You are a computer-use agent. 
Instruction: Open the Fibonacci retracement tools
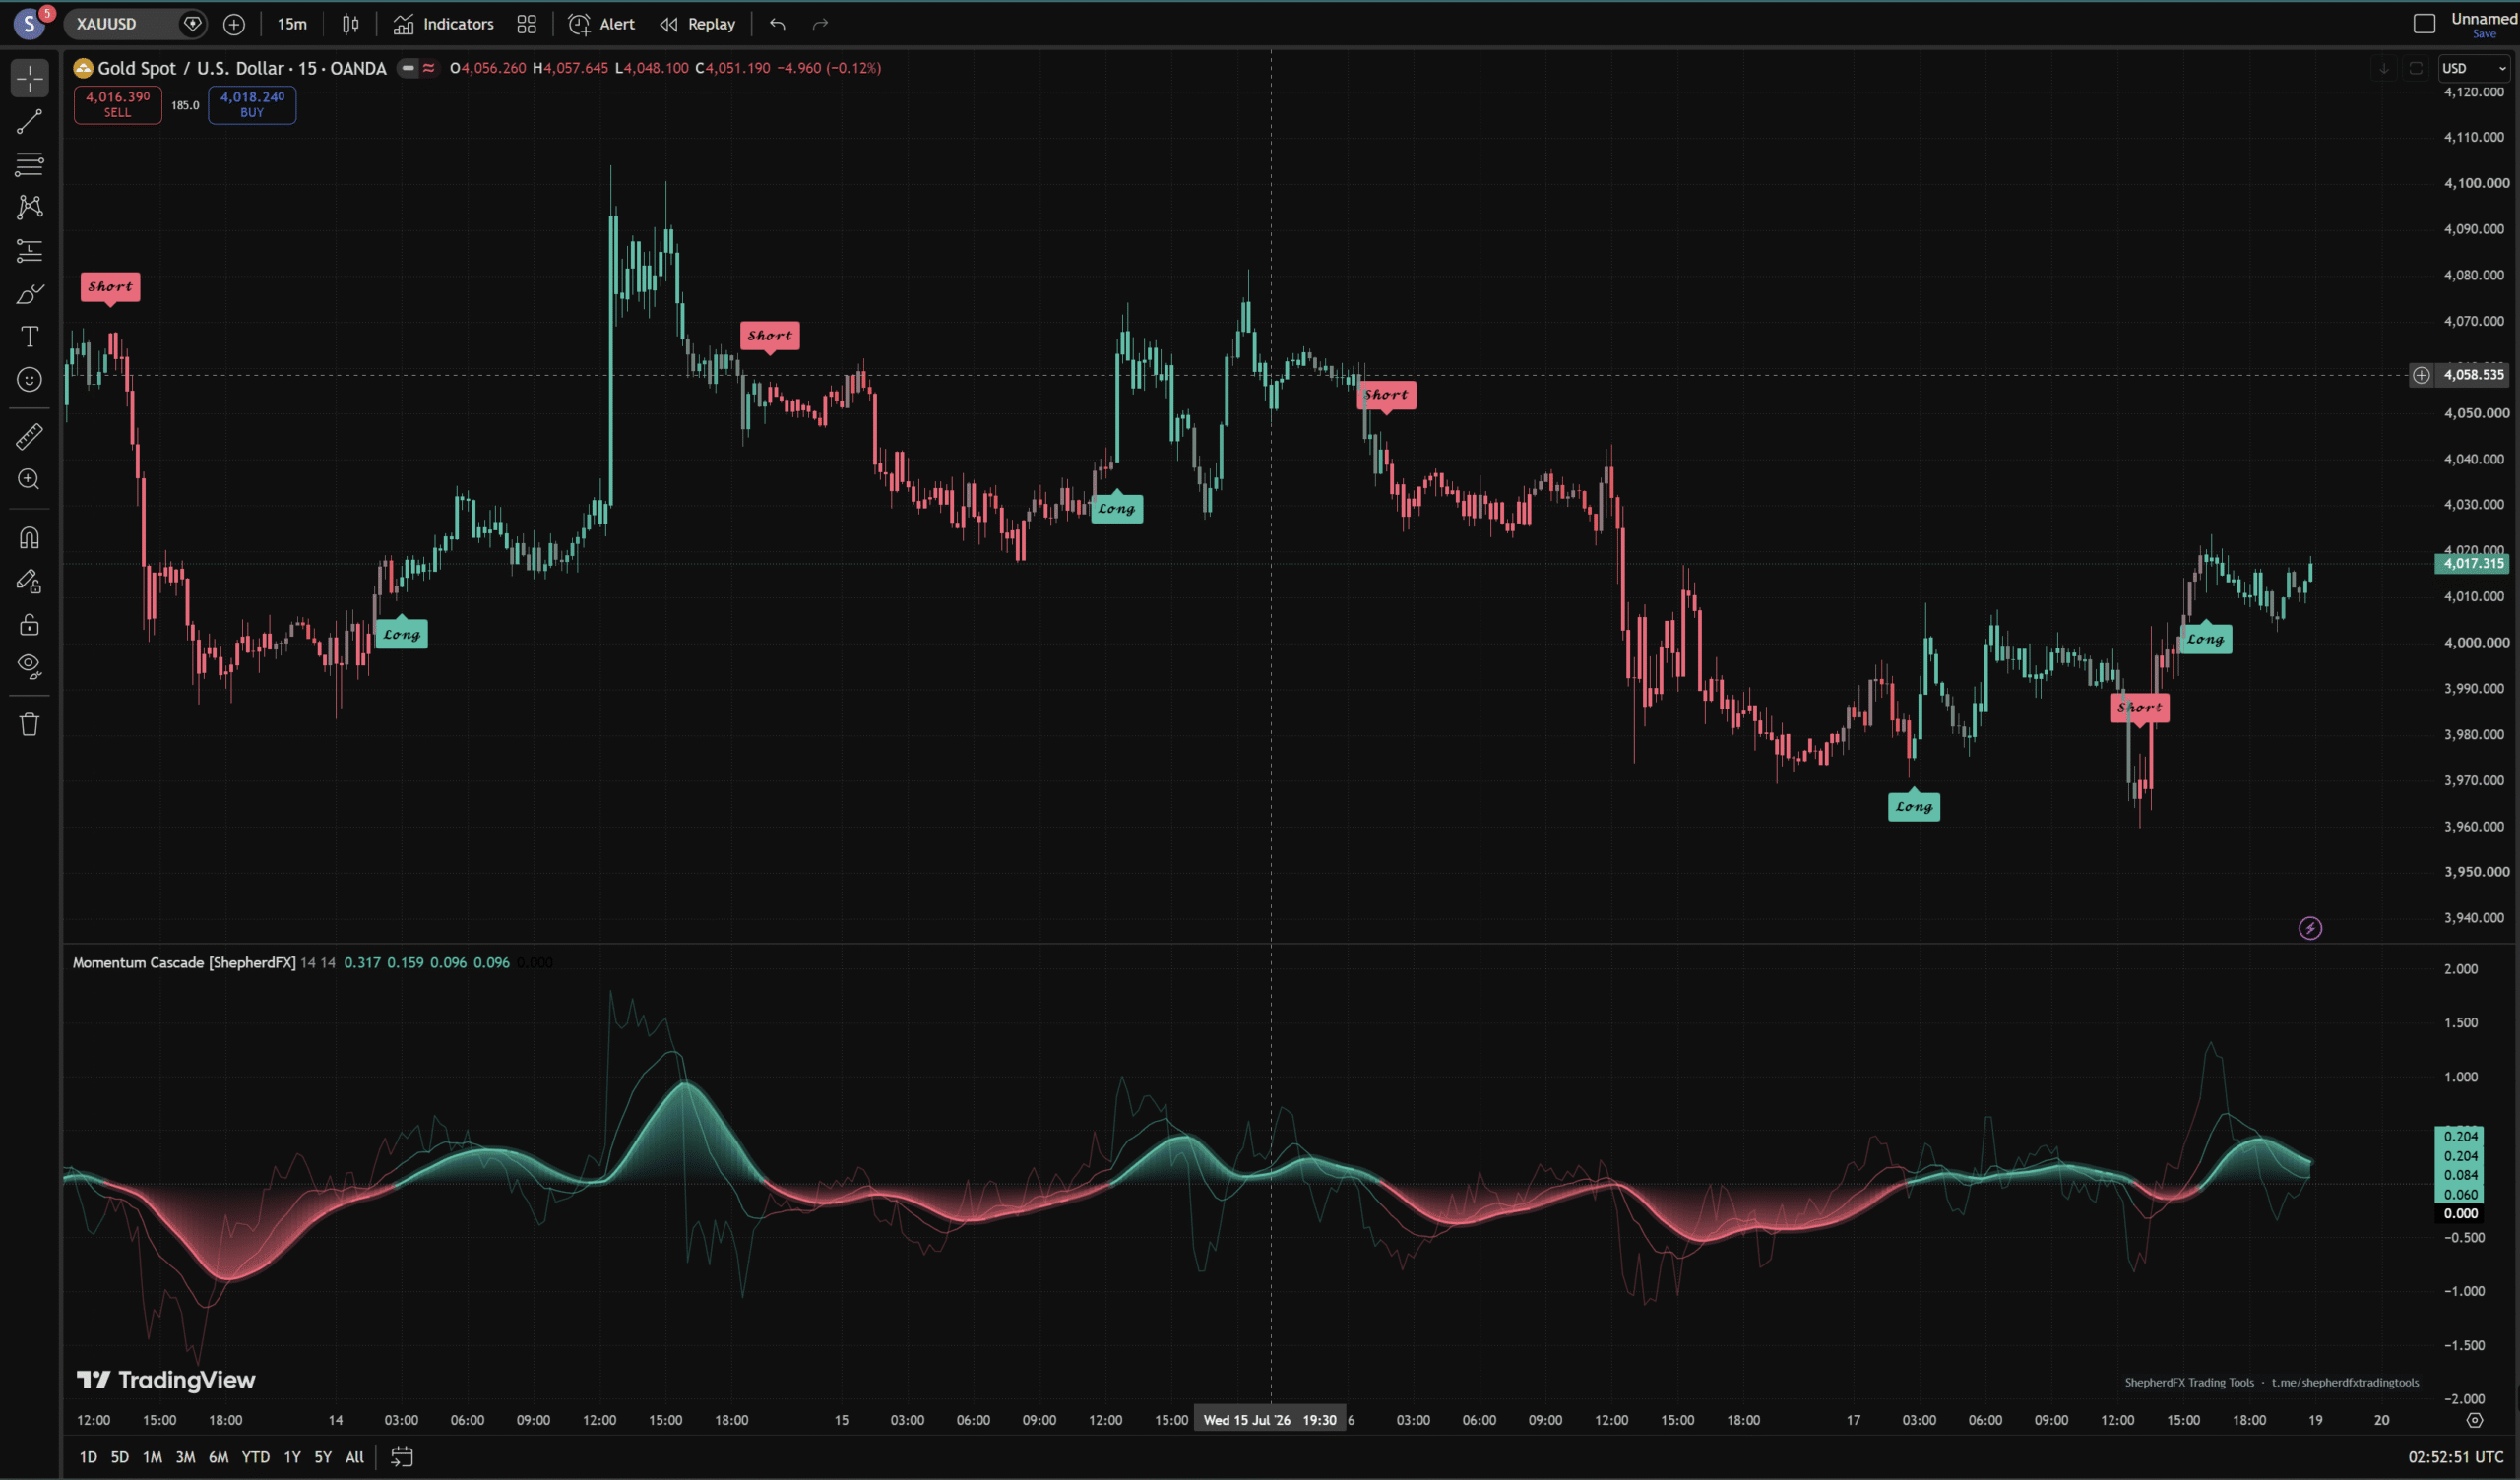(x=29, y=164)
